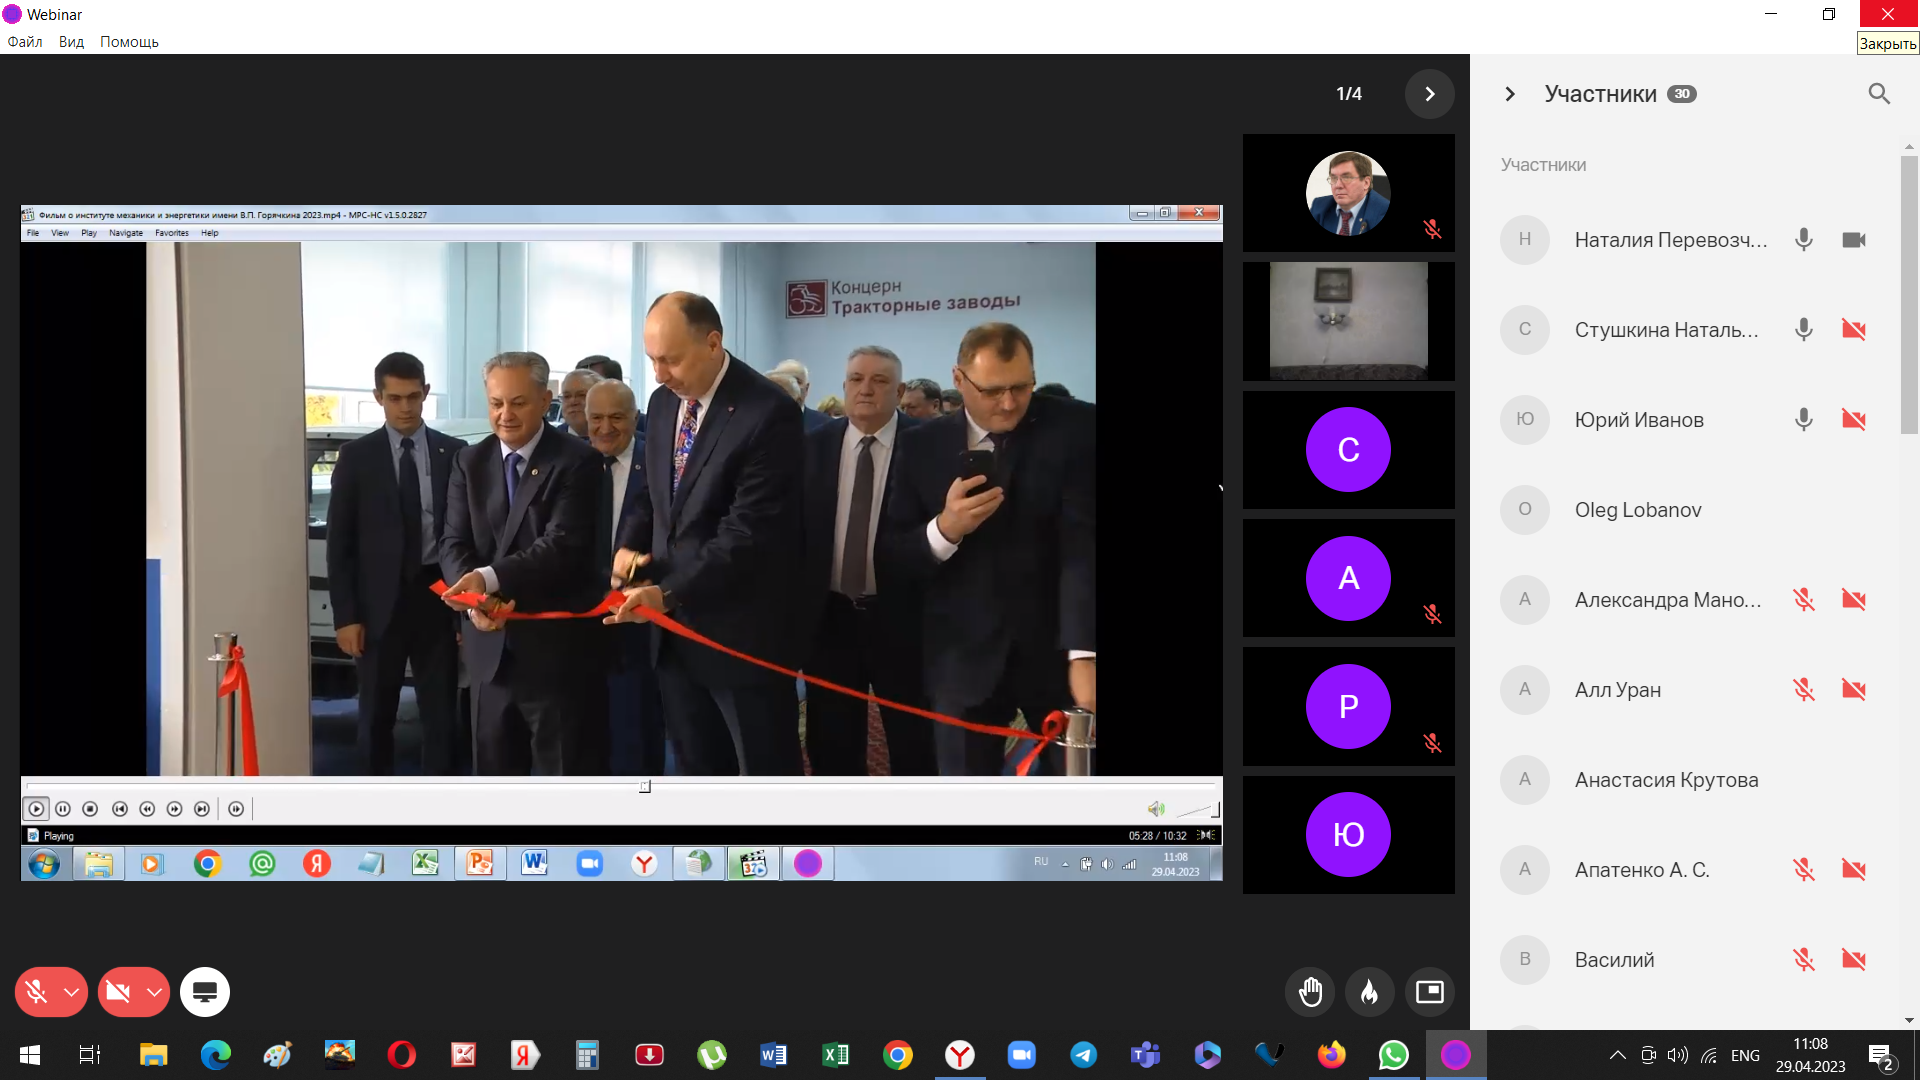This screenshot has width=1920, height=1080.
Task: Toggle microphone of Юрий Иванов
Action: 1804,420
